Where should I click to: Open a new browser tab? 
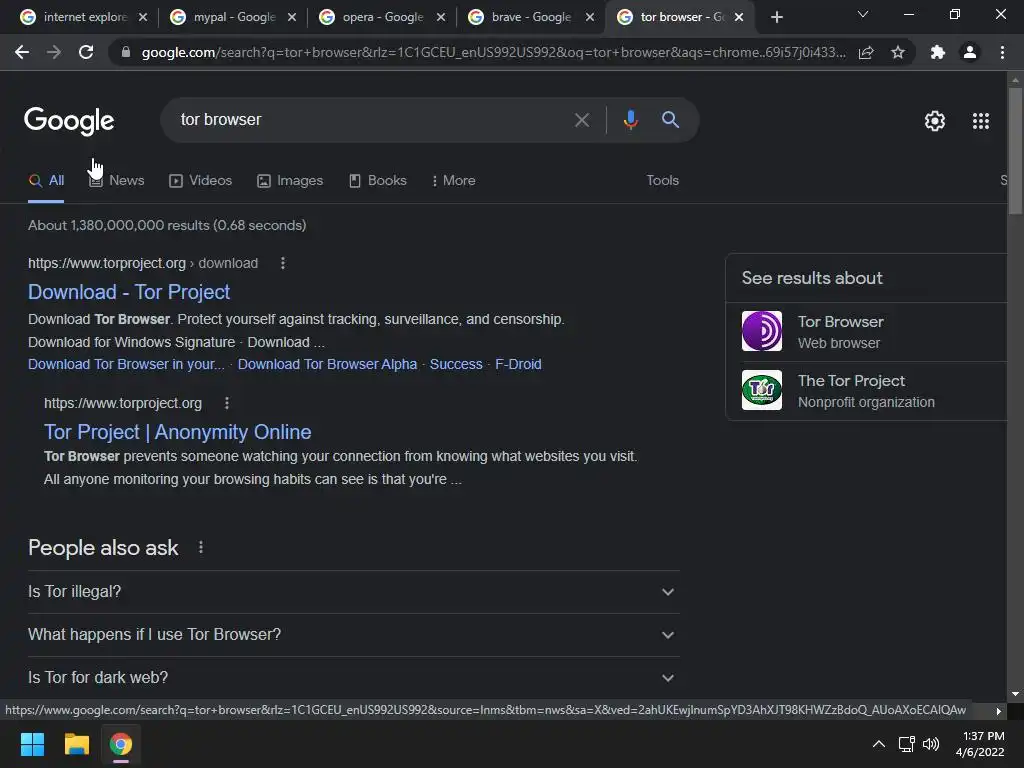click(776, 17)
